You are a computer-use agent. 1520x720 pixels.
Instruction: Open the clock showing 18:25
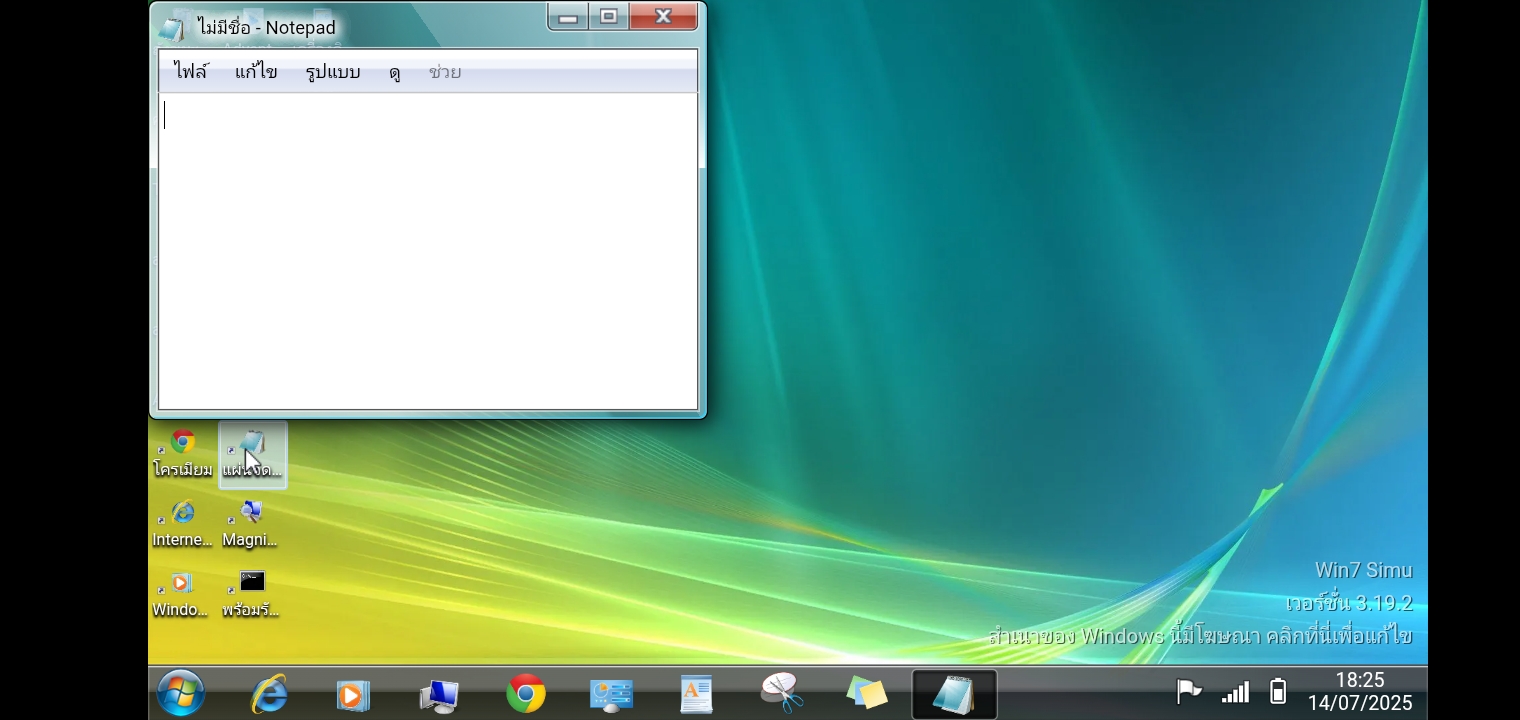tap(1360, 692)
